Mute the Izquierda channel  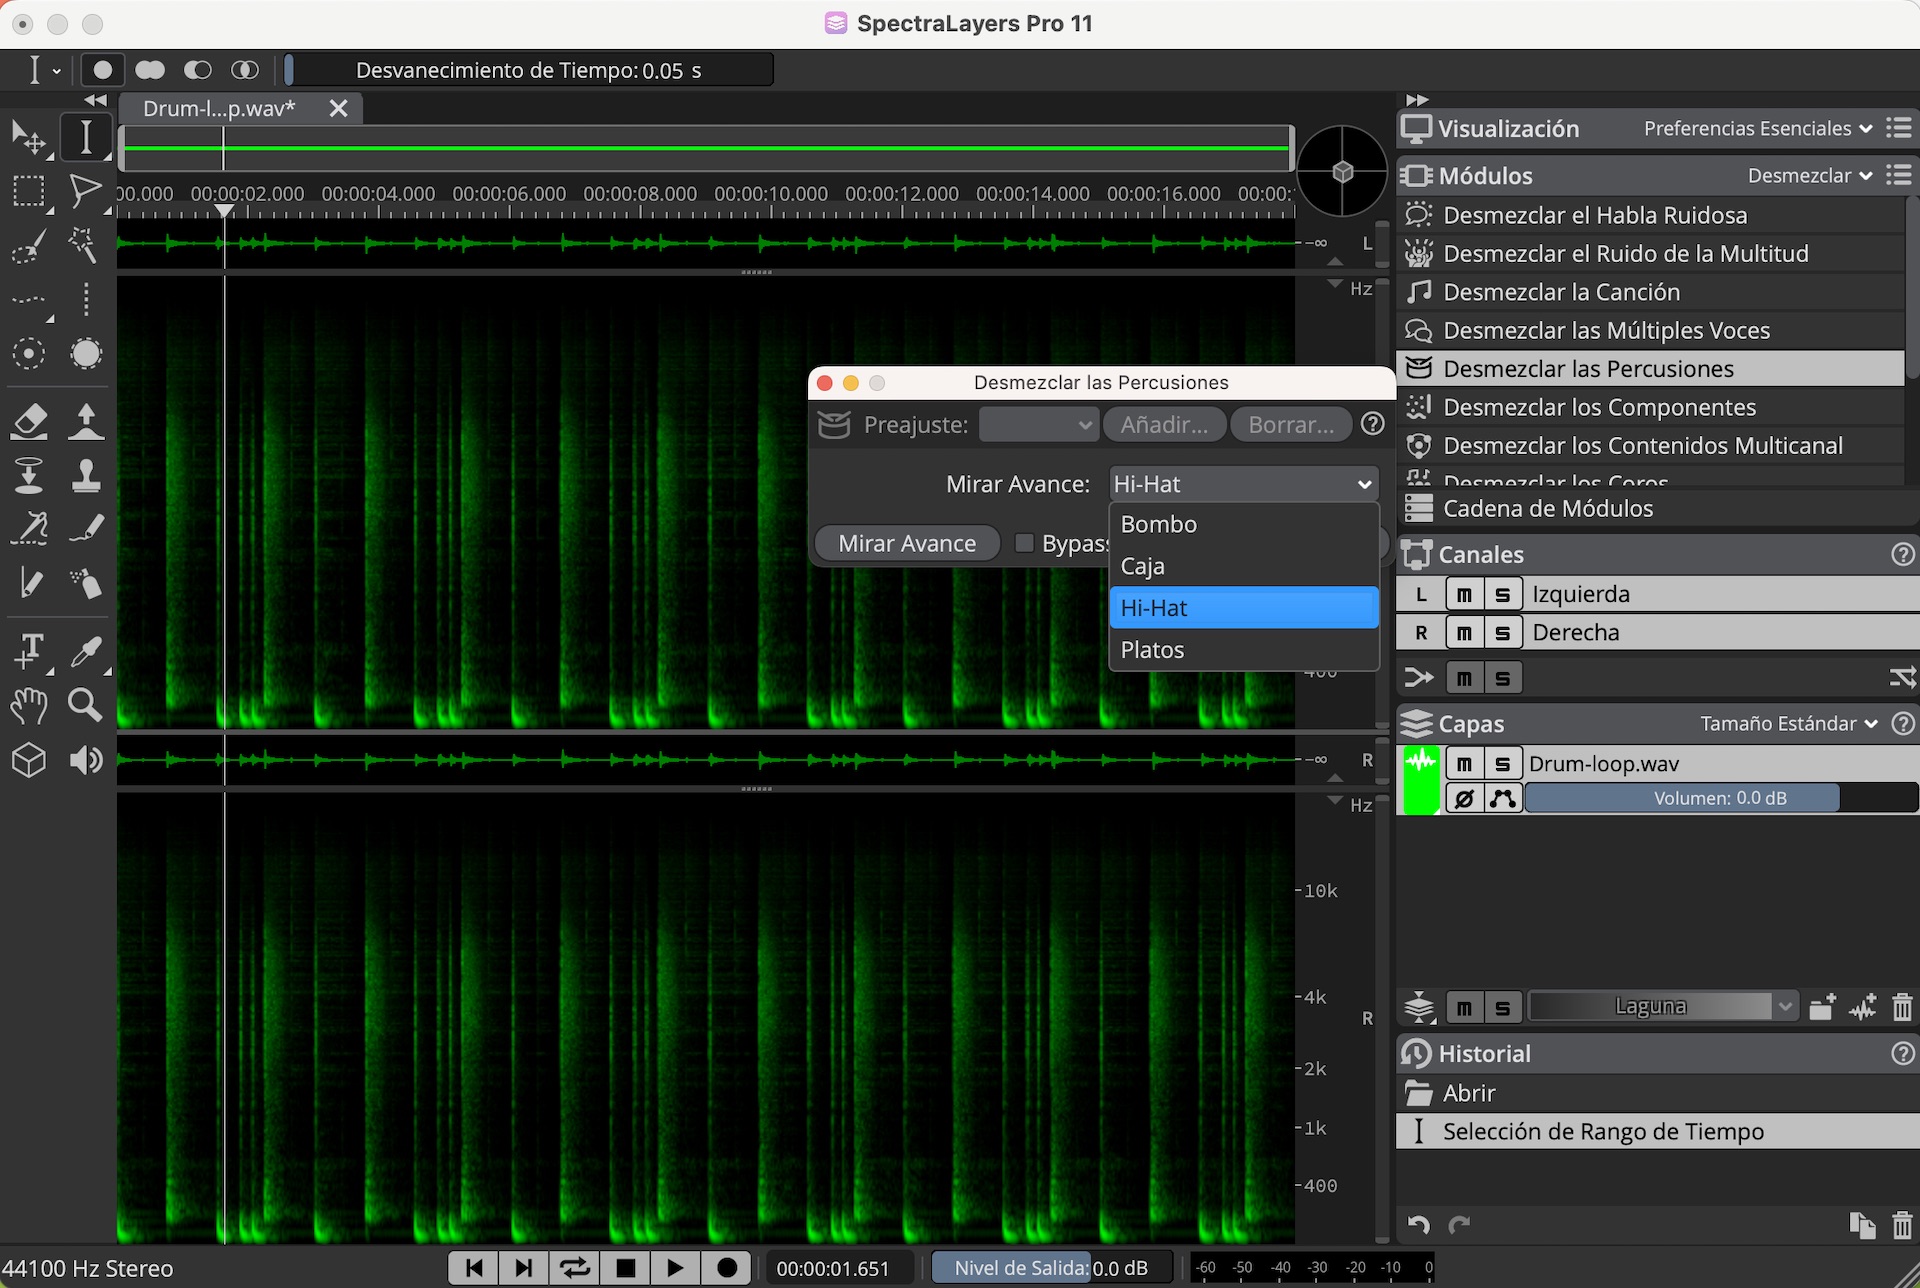coord(1464,595)
